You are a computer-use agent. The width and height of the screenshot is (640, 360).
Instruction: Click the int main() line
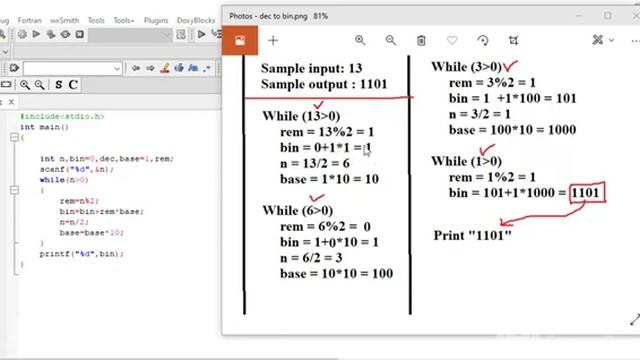pos(44,127)
